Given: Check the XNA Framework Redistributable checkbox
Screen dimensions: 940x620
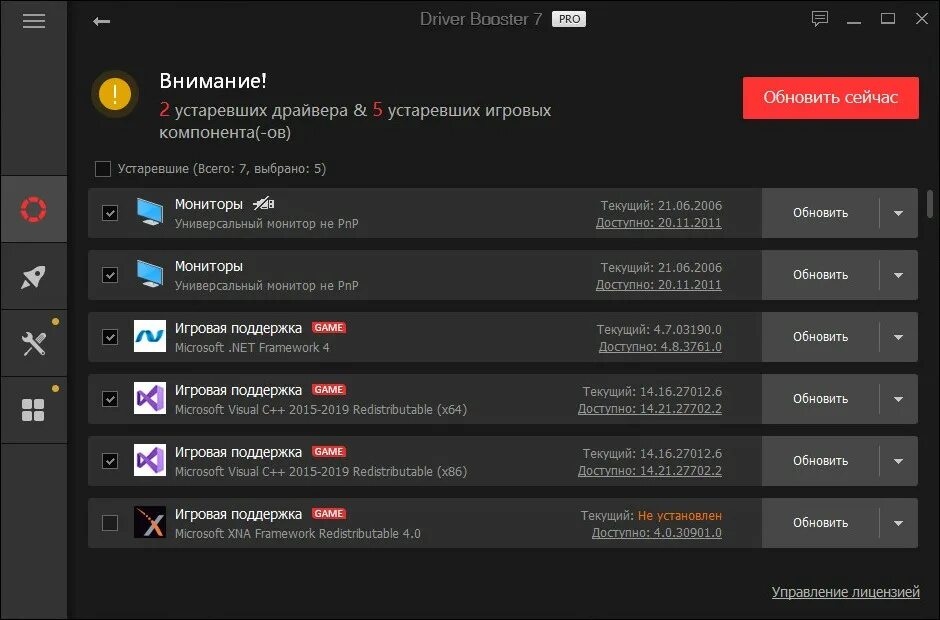Looking at the screenshot, I should coord(110,523).
